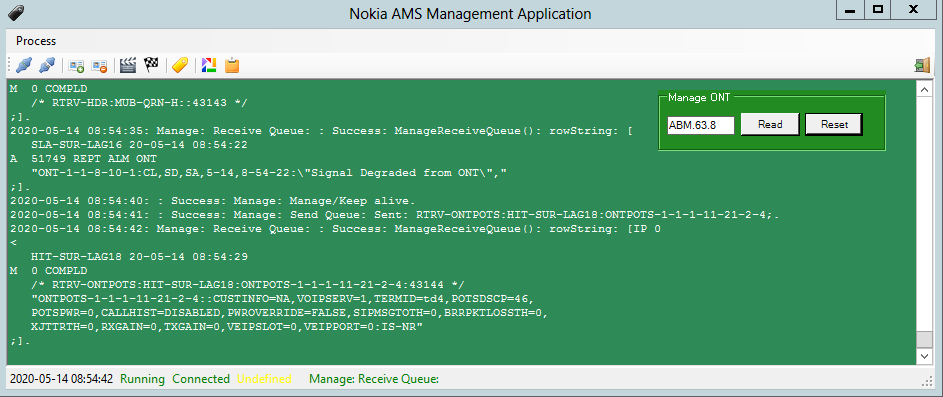Click the Running status text

tap(143, 379)
